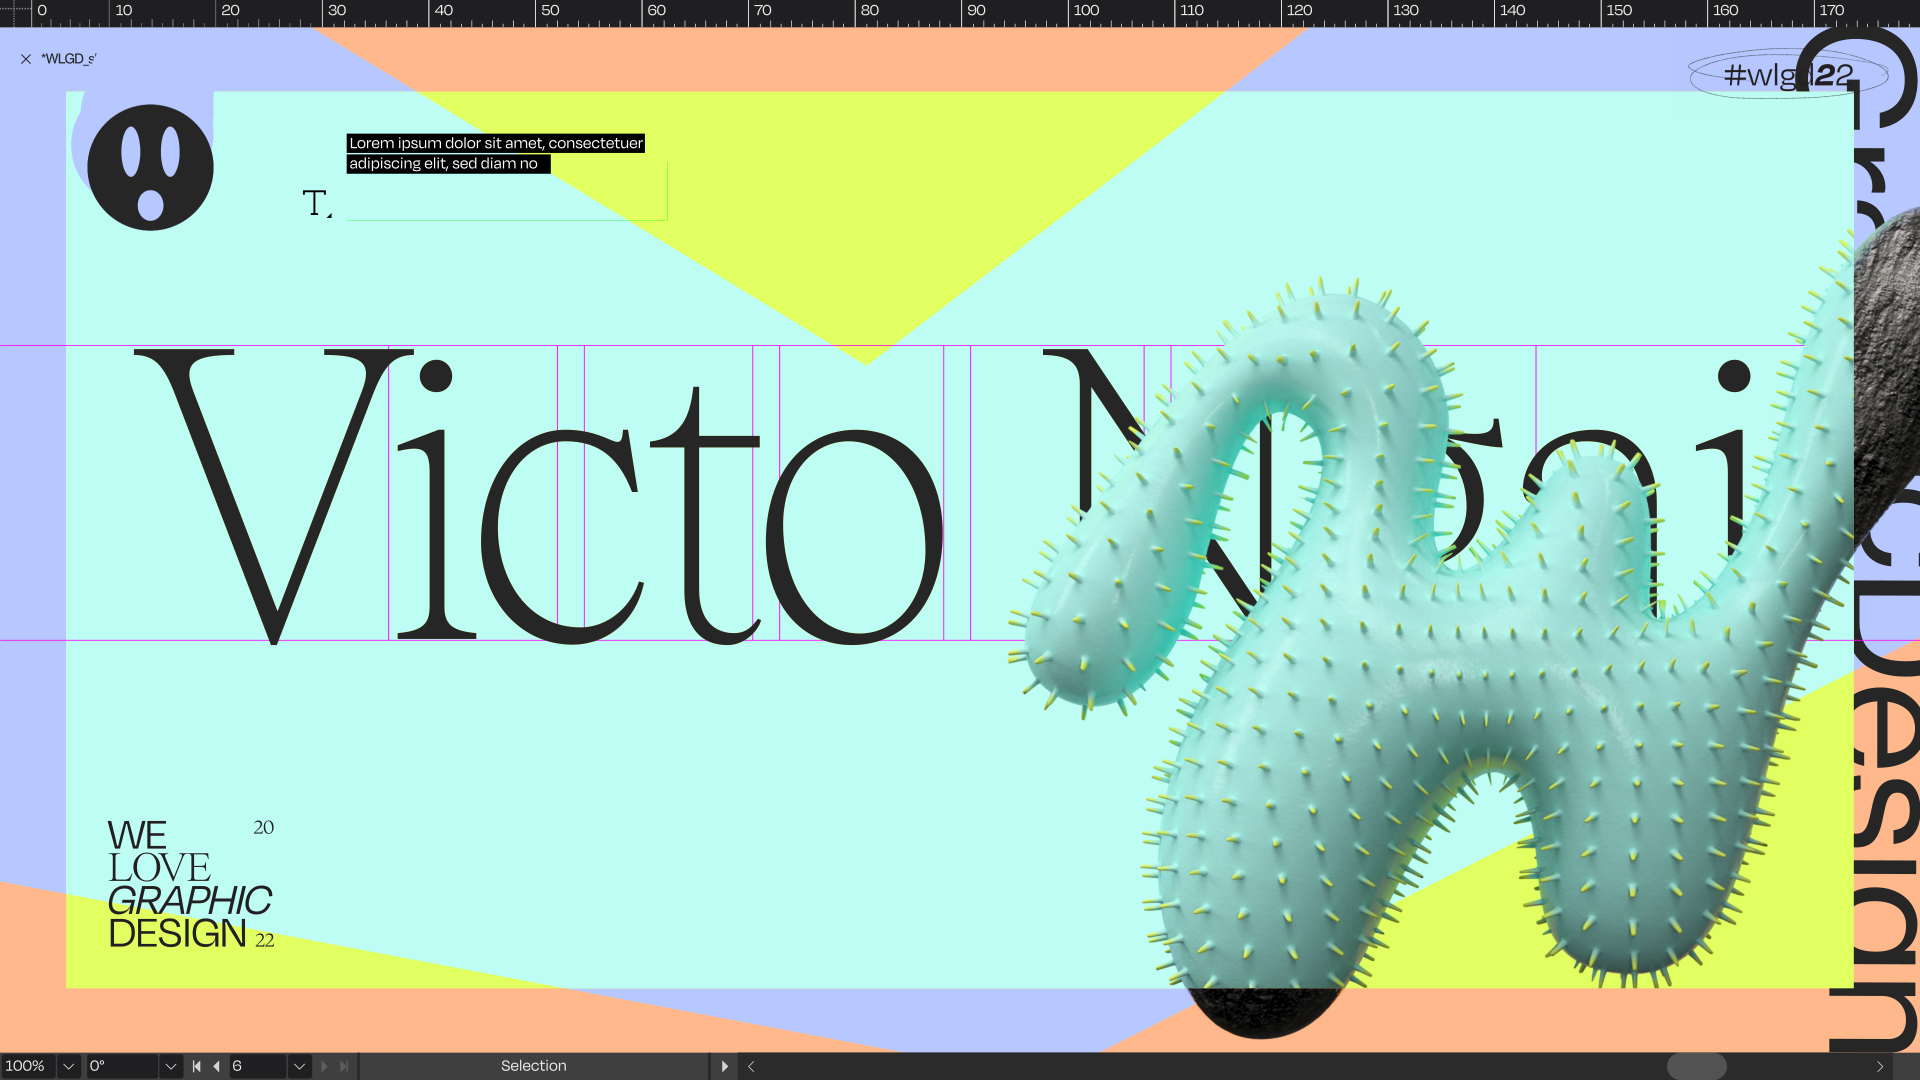
Task: Close the WLGD_s document tab
Action: pyautogui.click(x=26, y=59)
